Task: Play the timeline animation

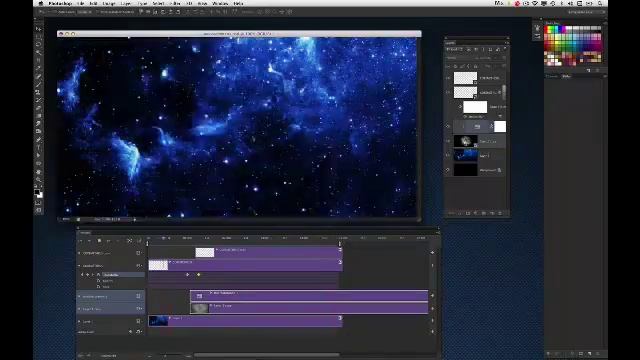Action: 100,241
